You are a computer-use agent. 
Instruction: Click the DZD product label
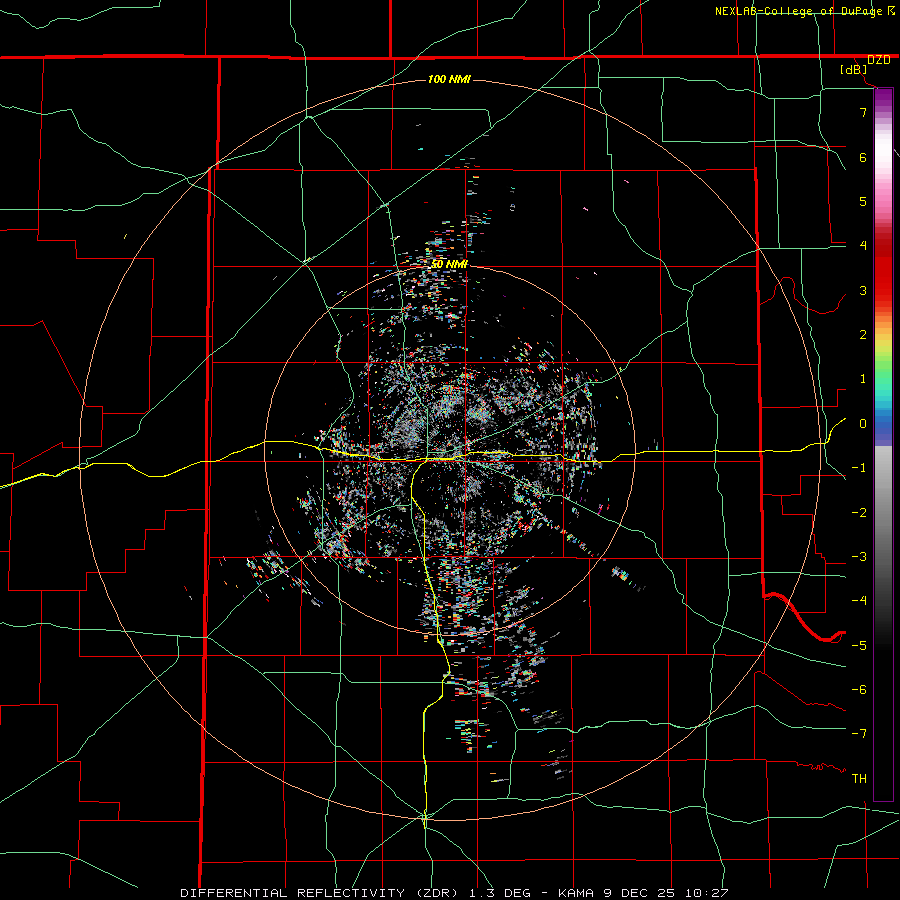[x=879, y=60]
